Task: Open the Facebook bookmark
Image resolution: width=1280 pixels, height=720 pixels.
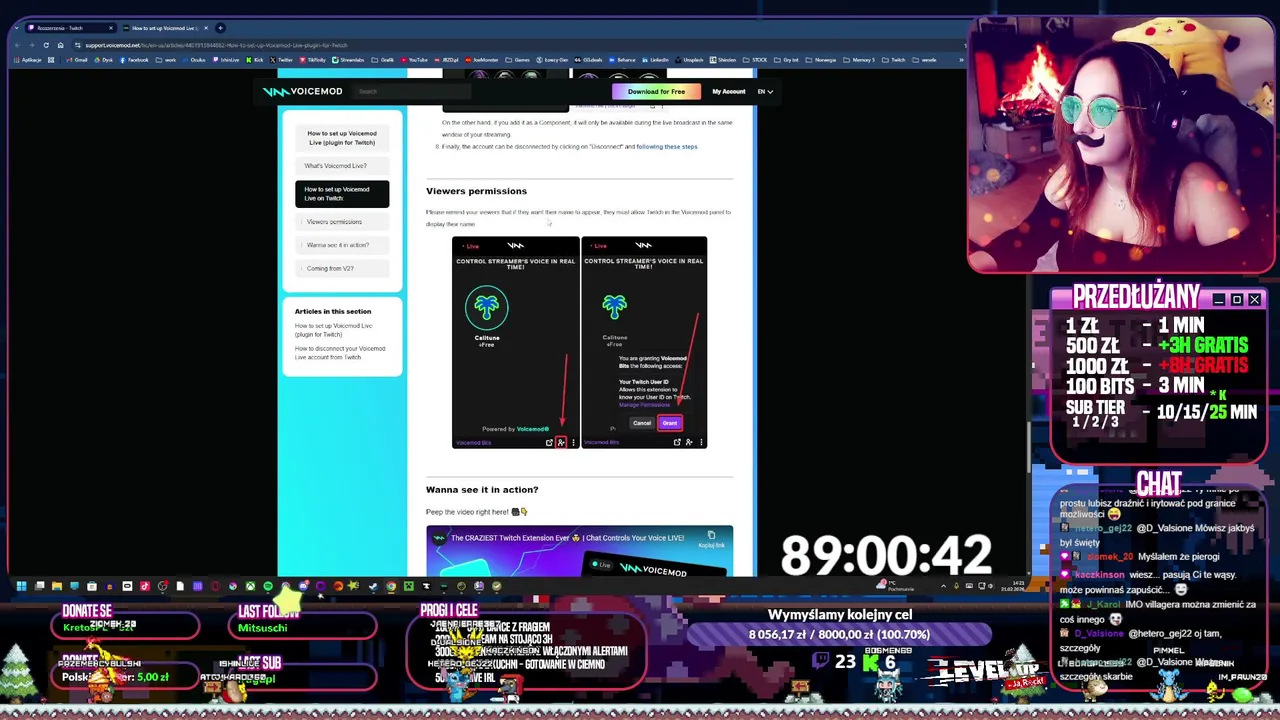Action: tap(134, 60)
